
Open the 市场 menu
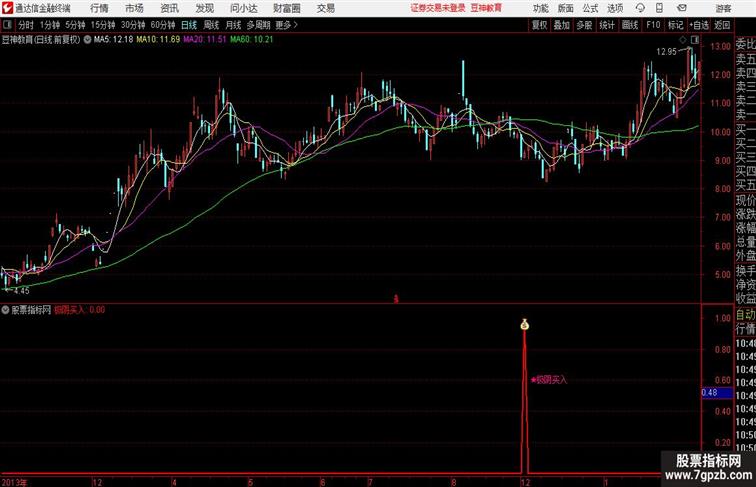135,8
